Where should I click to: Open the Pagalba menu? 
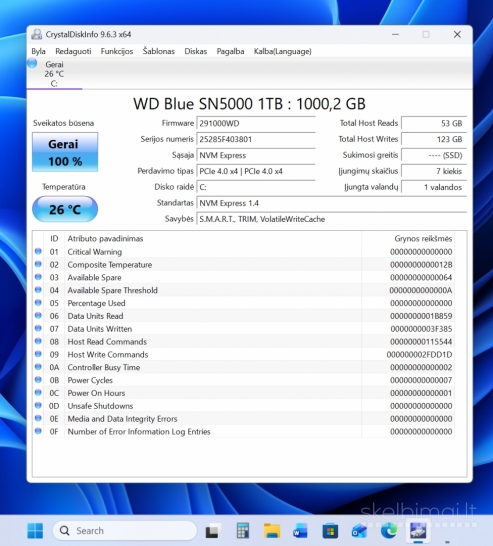click(x=230, y=51)
